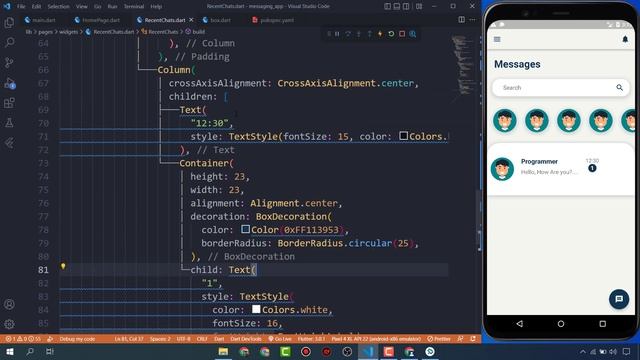Open the pages breadcrumb dropdown
Screen dimensions: 640x360
(45, 32)
